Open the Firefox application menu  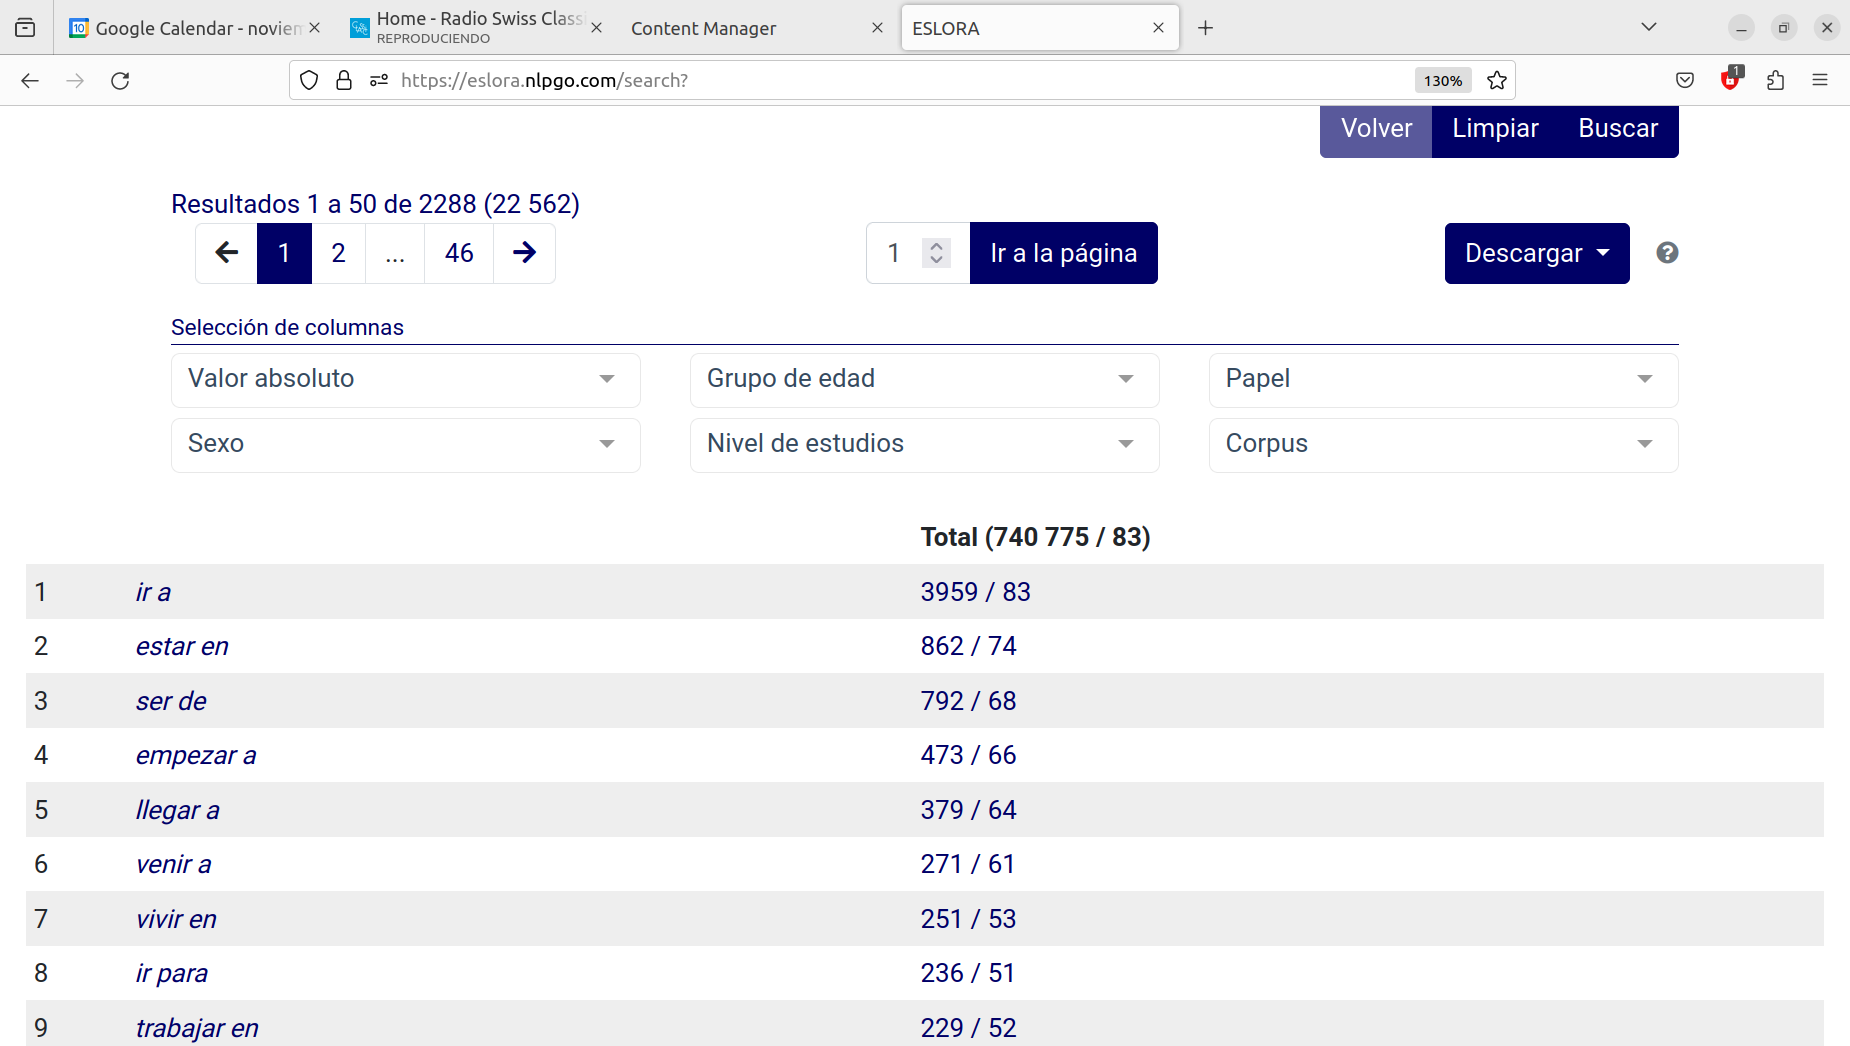(1819, 81)
